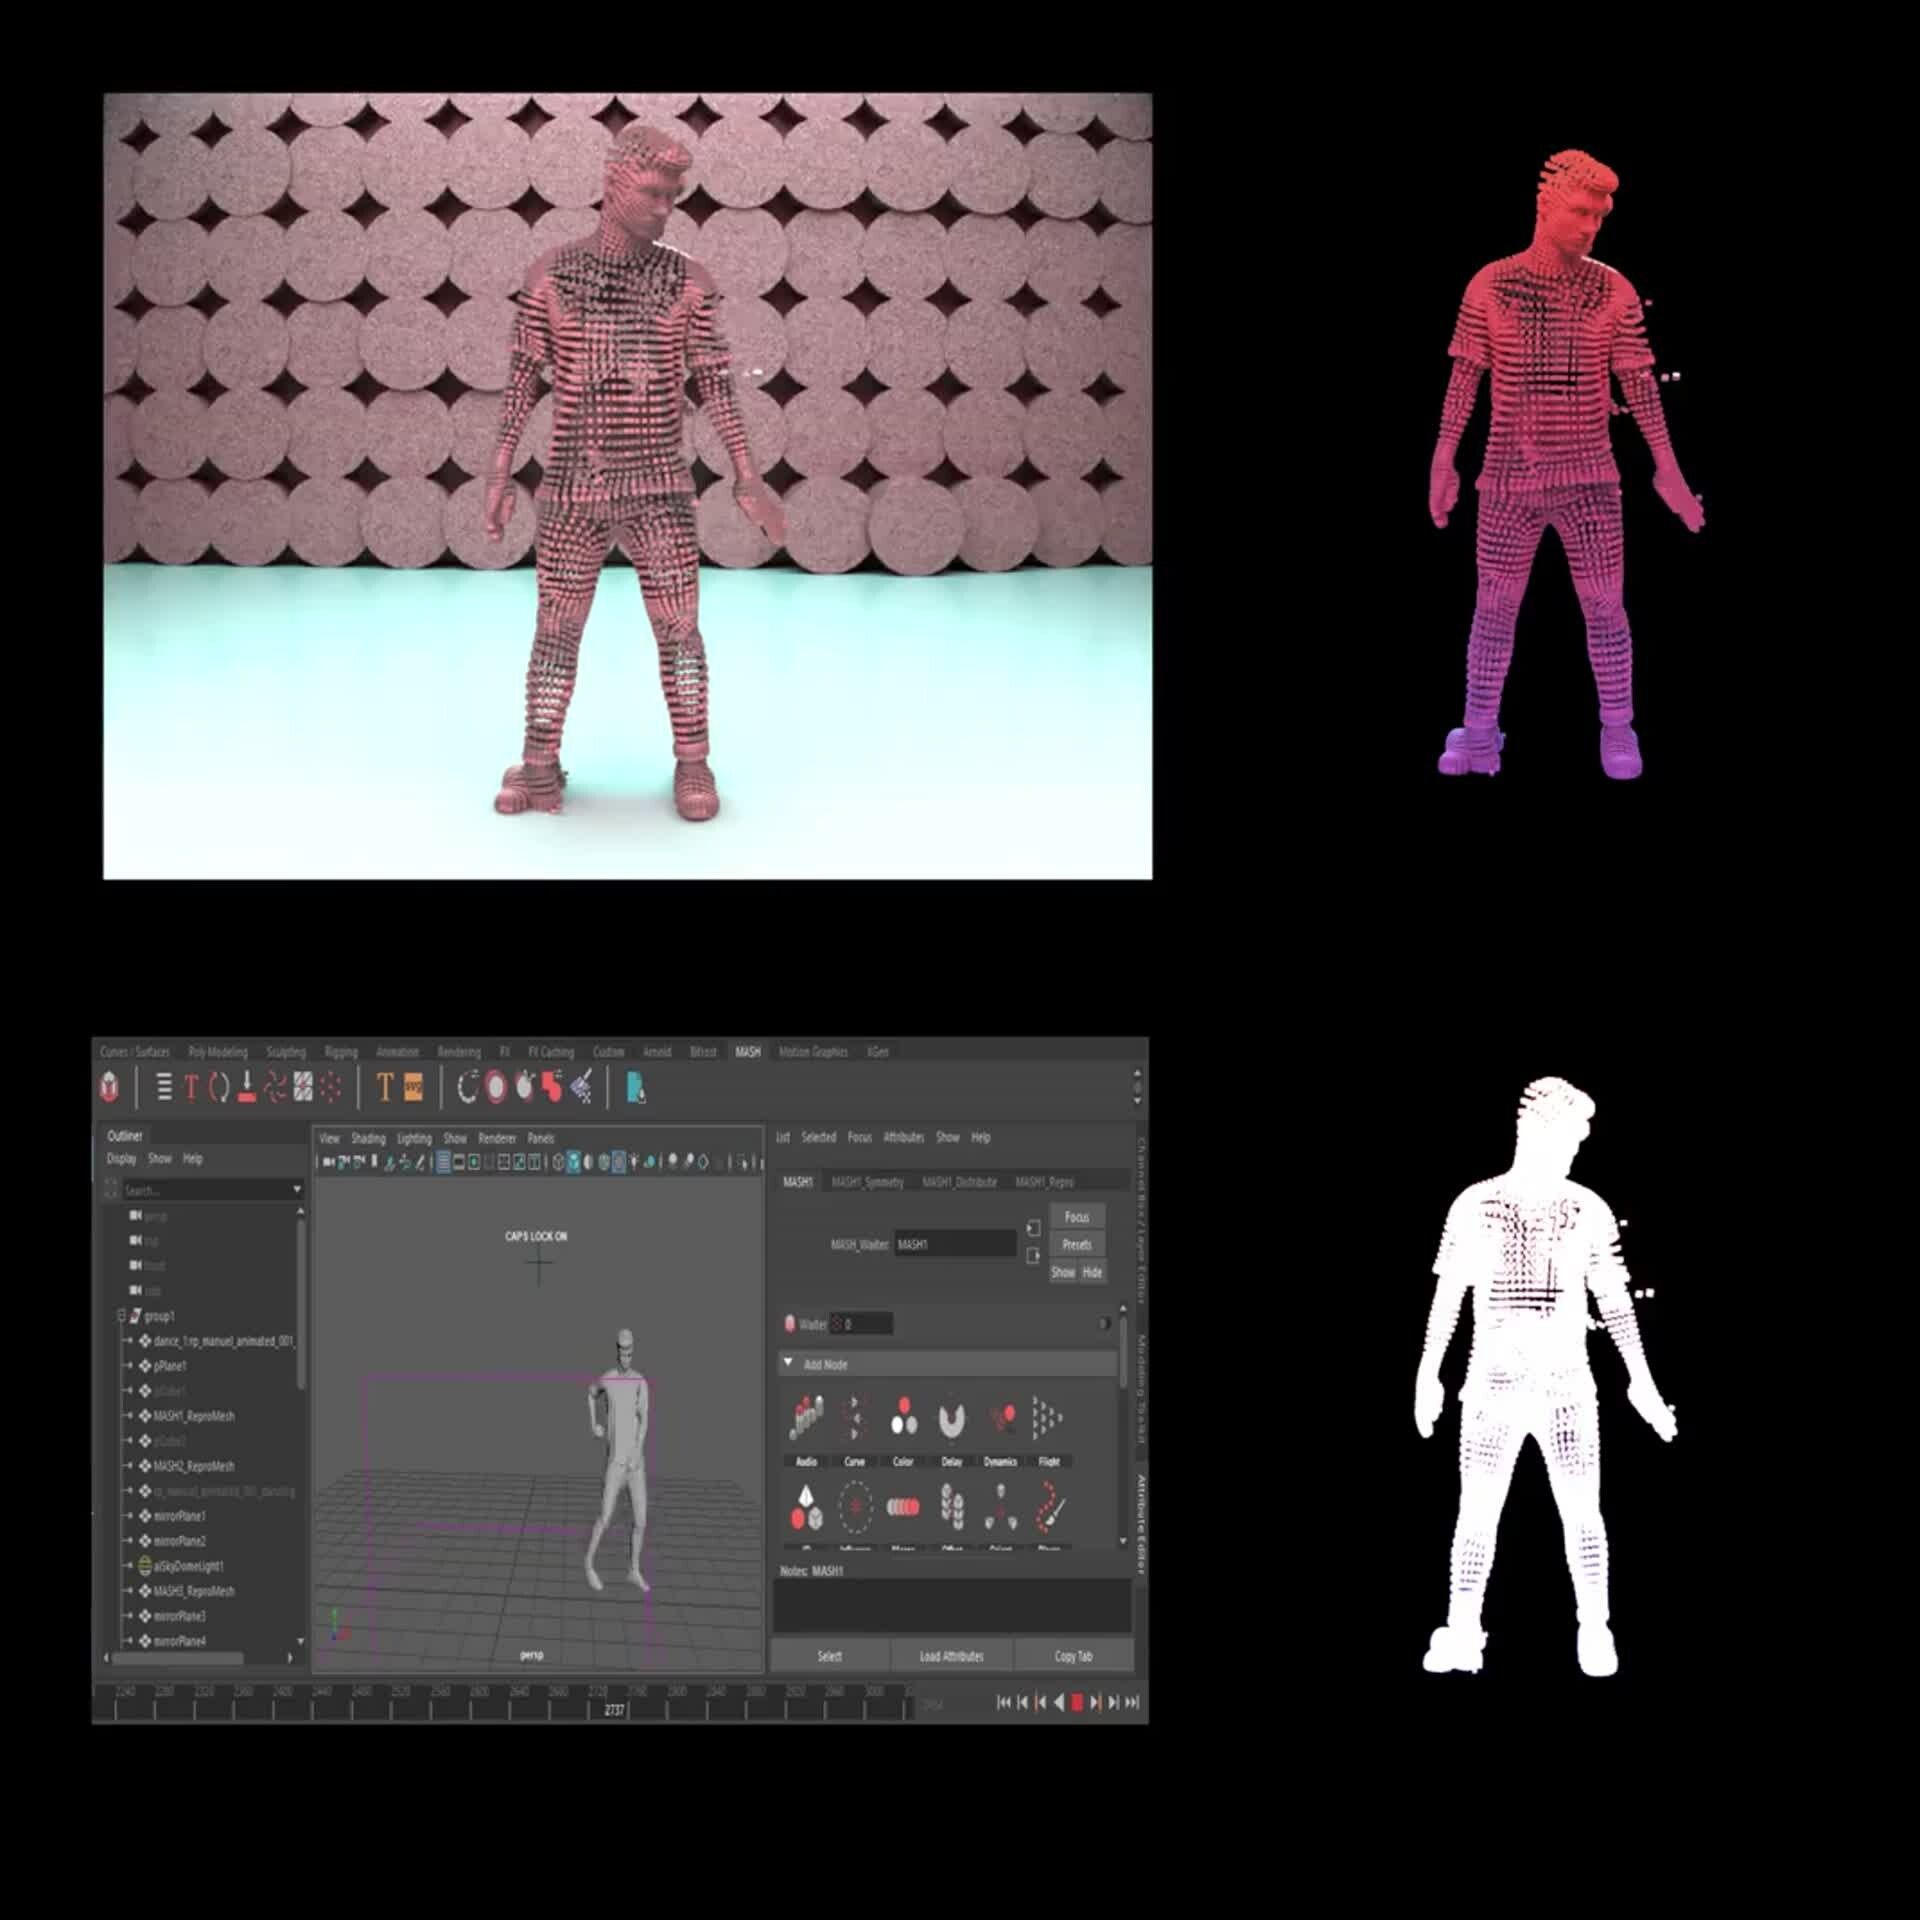1920x1920 pixels.
Task: Click the orange T type tool icon
Action: [x=385, y=1087]
